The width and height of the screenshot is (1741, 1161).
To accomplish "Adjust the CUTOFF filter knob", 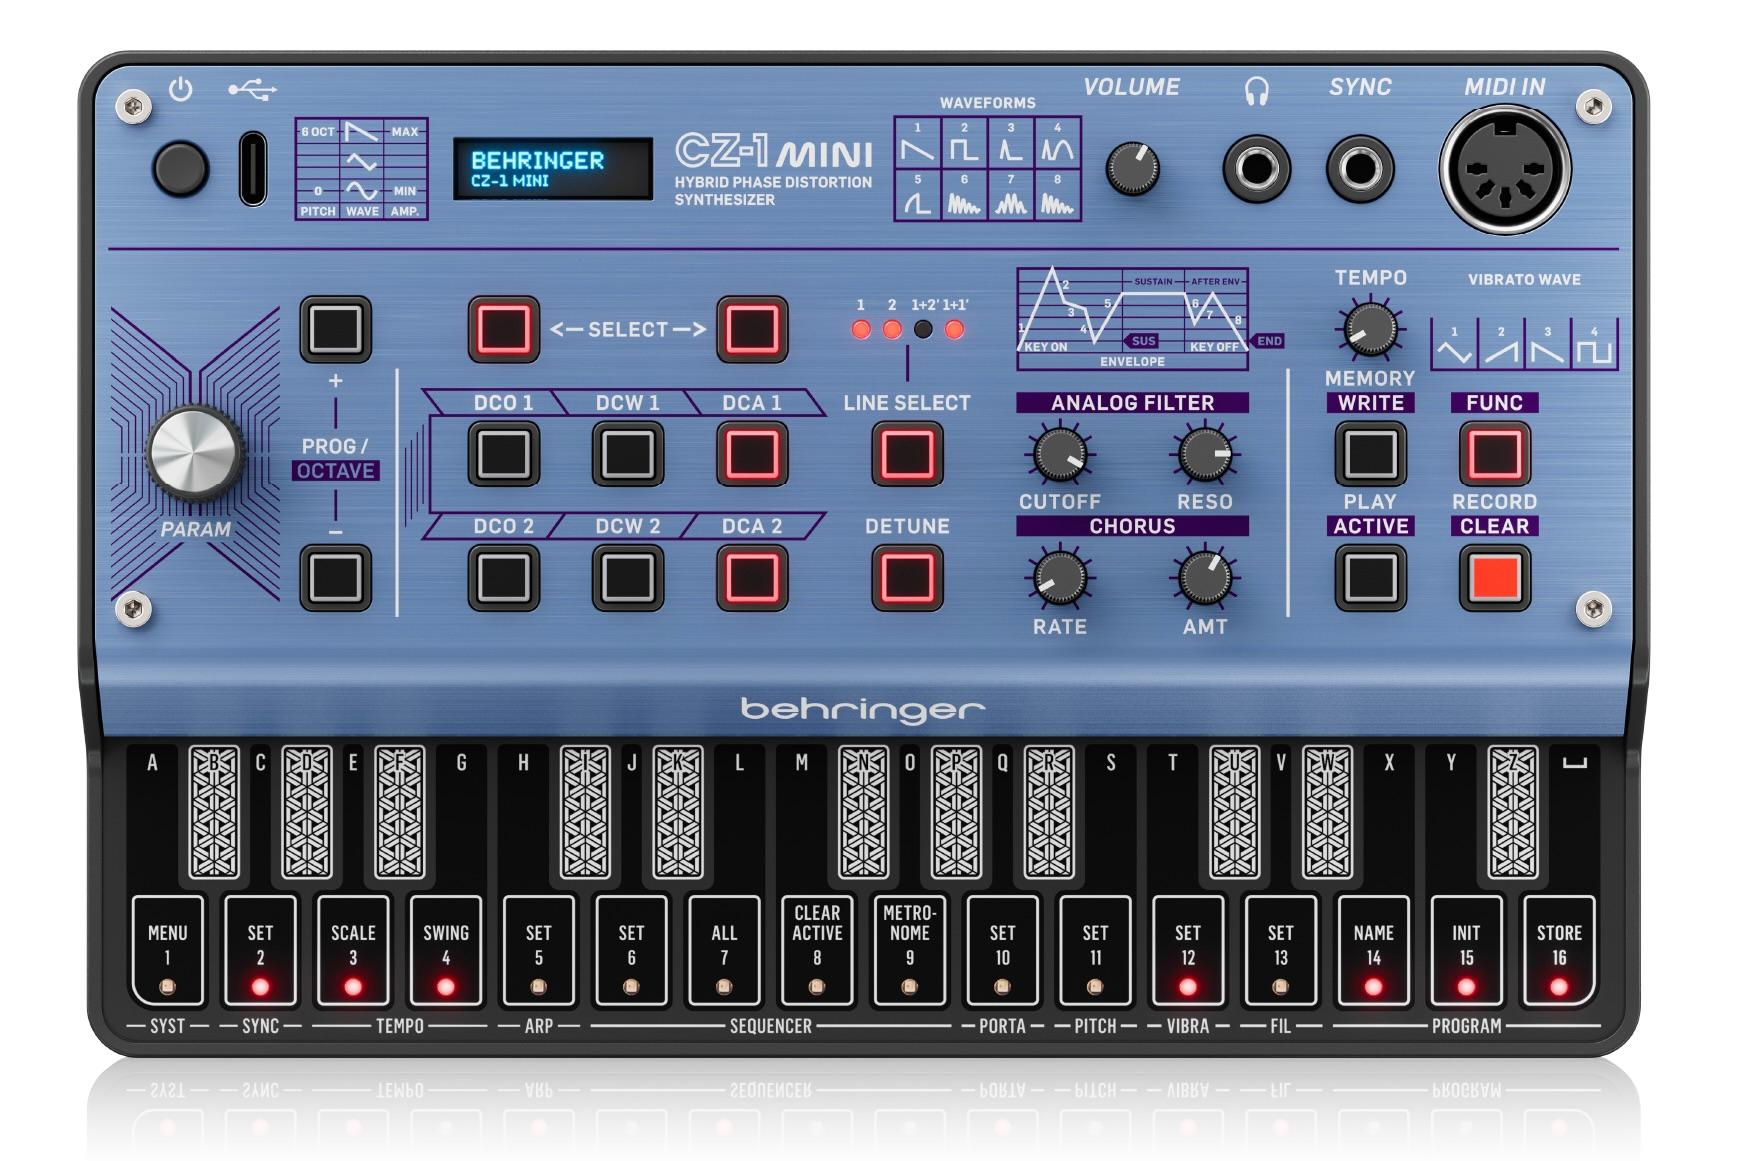I will pos(1059,454).
